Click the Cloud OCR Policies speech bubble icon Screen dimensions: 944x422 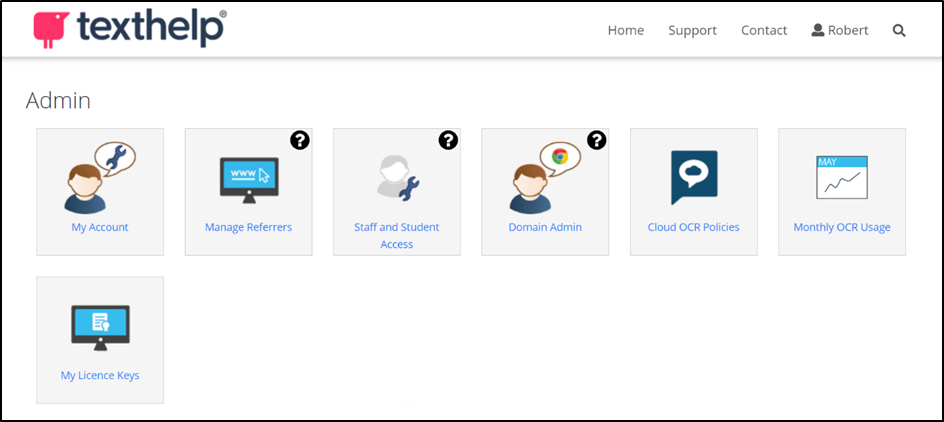694,178
